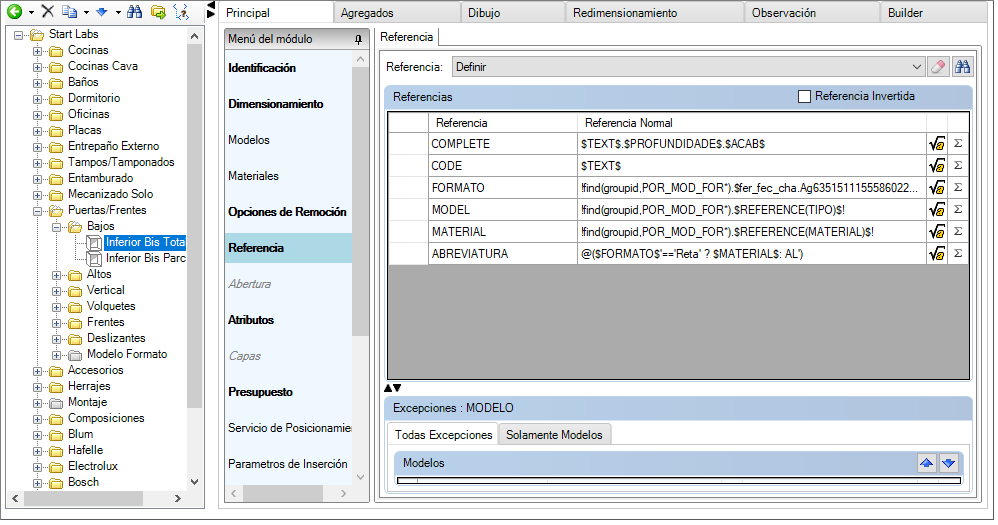Collapse the Puertas/Frentes tree node
The height and width of the screenshot is (525, 998).
[38, 210]
